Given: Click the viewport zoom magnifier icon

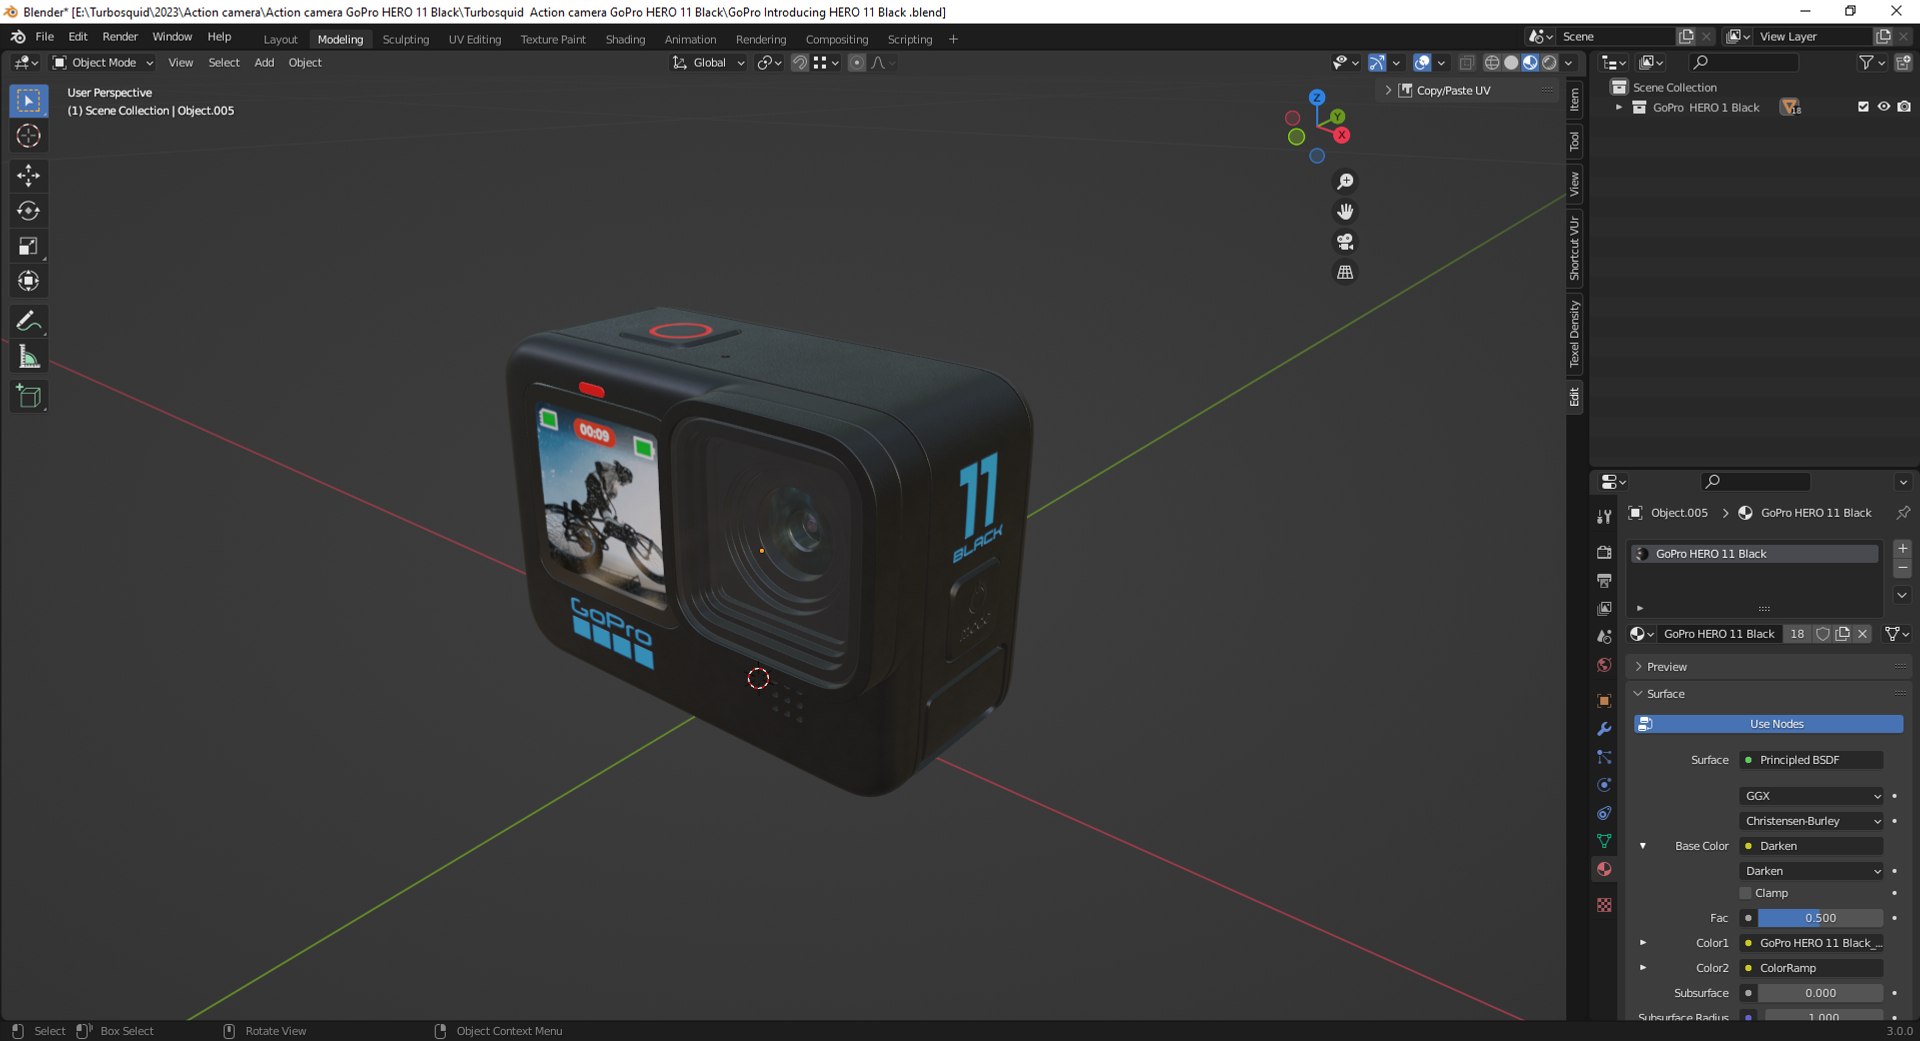Looking at the screenshot, I should (1345, 181).
